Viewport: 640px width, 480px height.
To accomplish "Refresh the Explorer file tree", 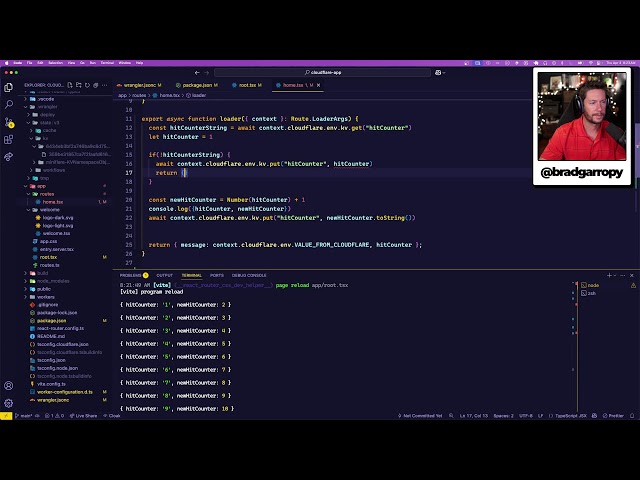I will 87,85.
